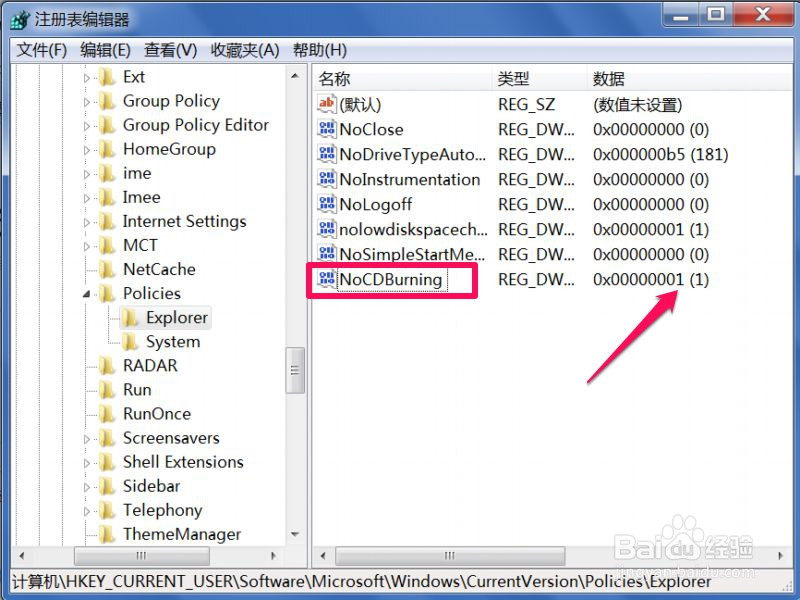Click the Registry Editor title bar icon
800x600 pixels.
click(20, 19)
